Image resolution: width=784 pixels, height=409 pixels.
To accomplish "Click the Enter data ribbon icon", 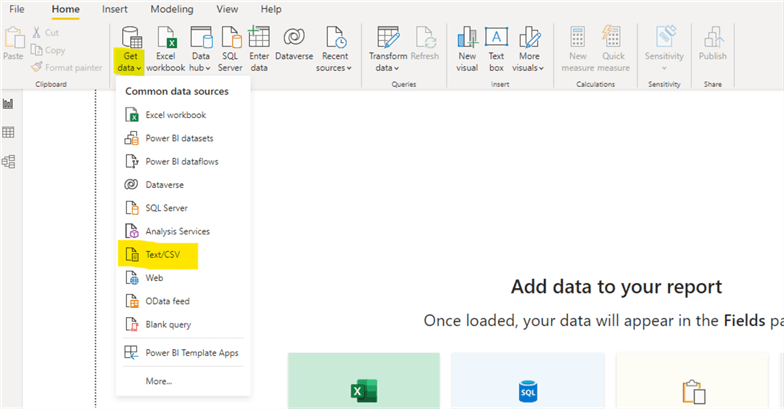I will tap(259, 50).
